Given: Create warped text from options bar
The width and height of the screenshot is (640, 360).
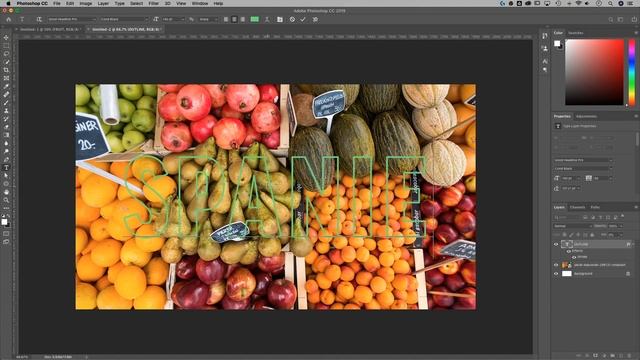Looking at the screenshot, I should [267, 19].
